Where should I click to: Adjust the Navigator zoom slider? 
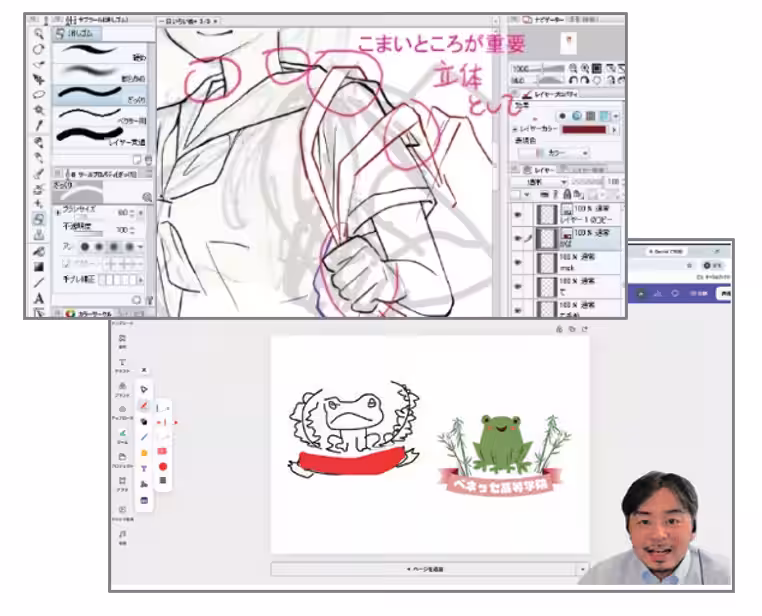(x=548, y=68)
